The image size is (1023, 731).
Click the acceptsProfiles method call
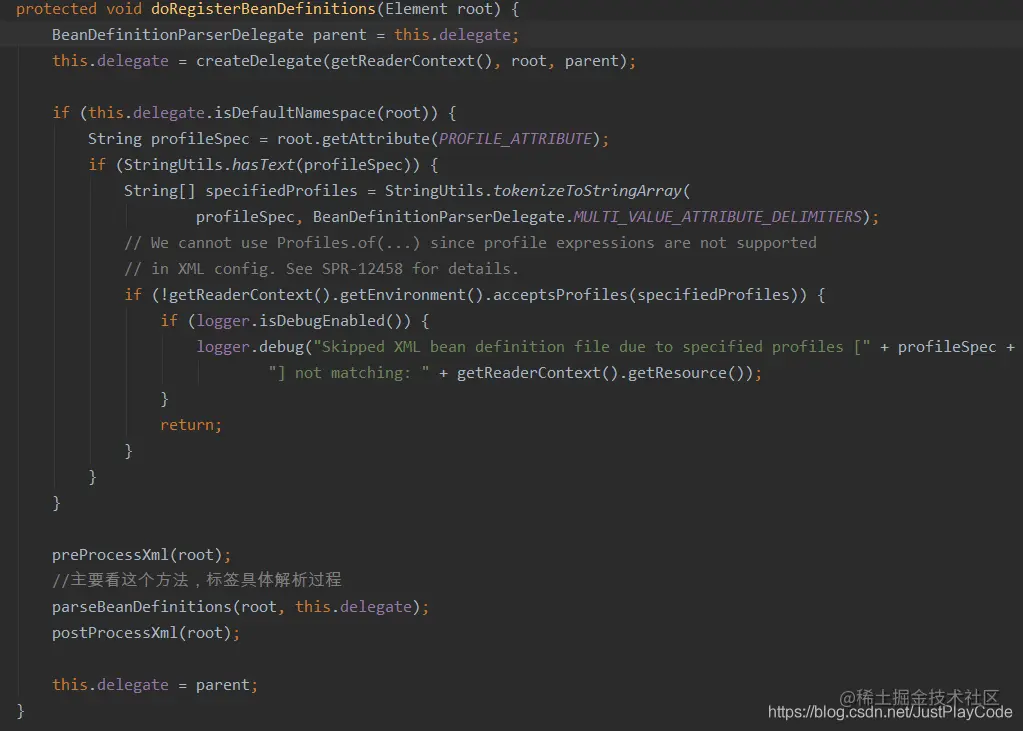[560, 295]
